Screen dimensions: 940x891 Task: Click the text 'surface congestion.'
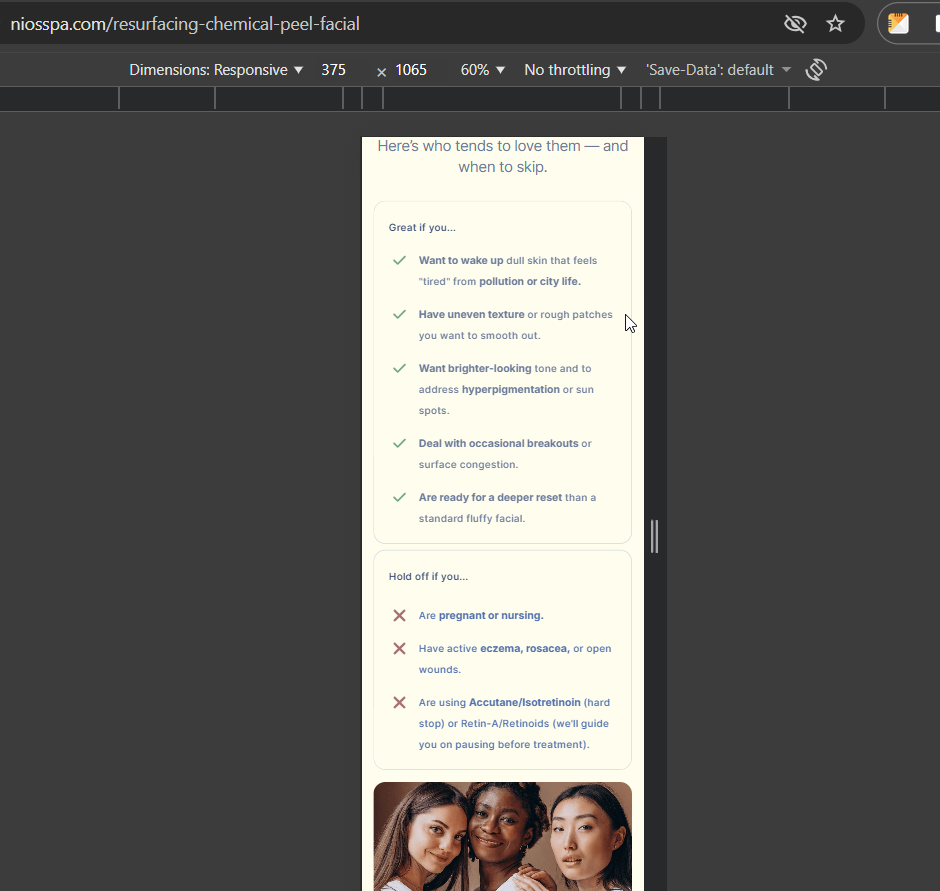coord(468,464)
